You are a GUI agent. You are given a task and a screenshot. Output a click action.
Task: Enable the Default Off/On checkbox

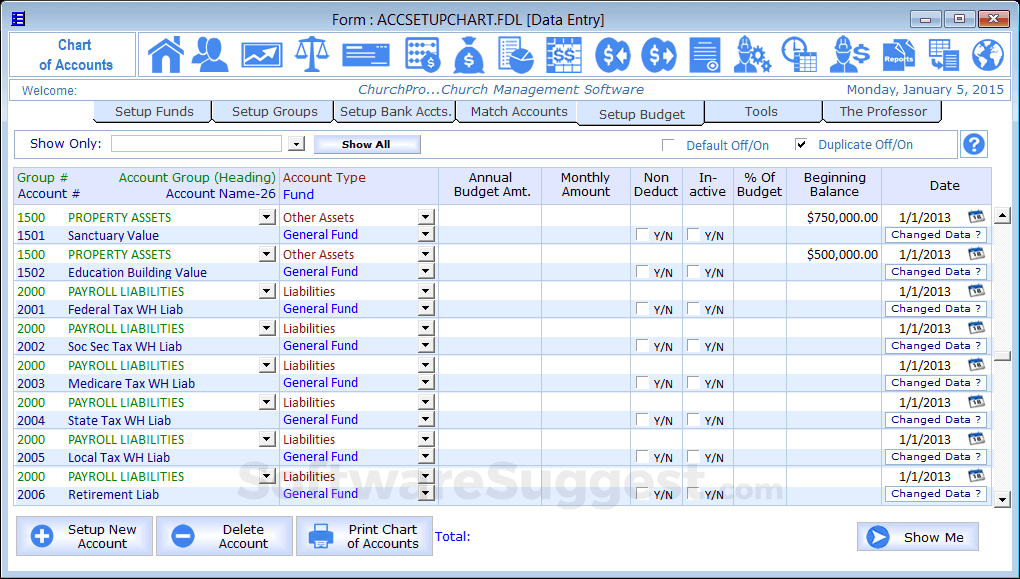pyautogui.click(x=667, y=143)
